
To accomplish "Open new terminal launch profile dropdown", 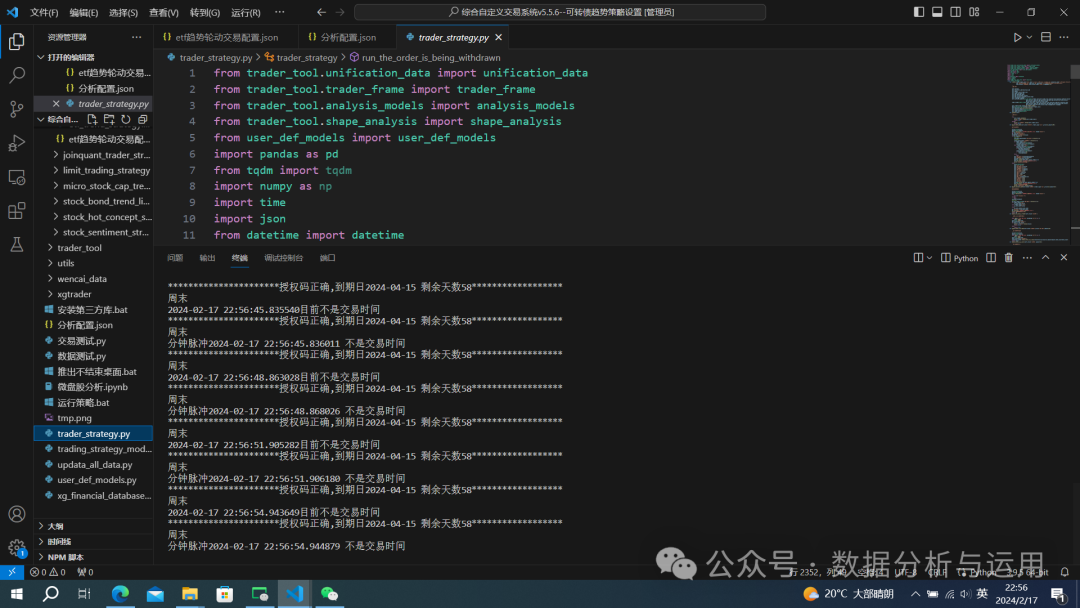I will click(x=929, y=258).
